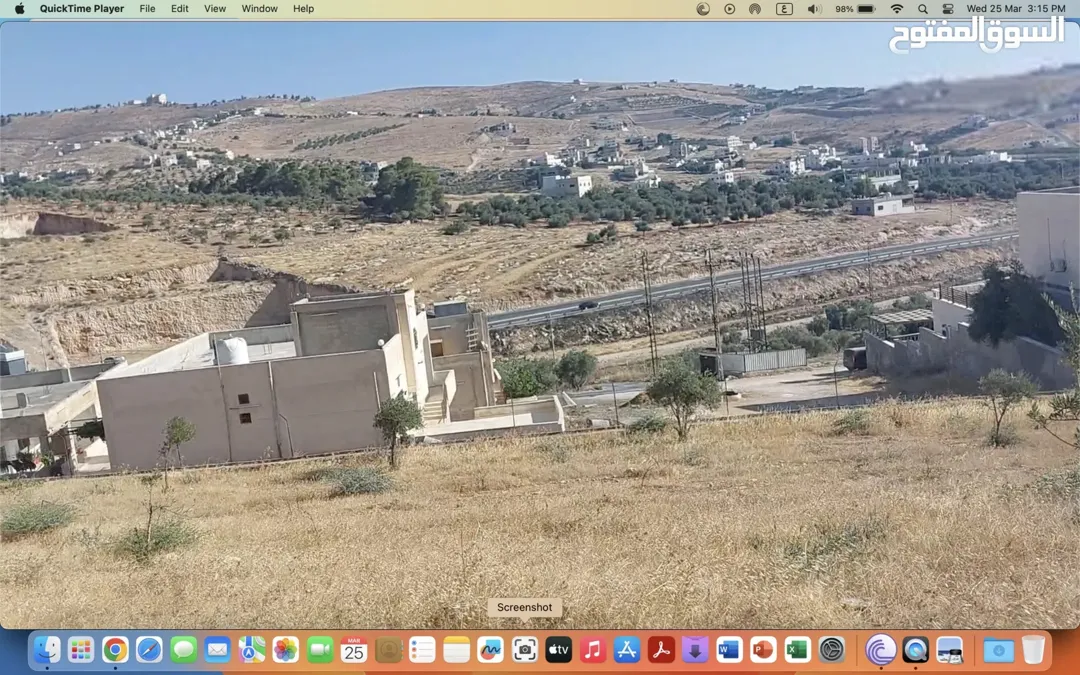The width and height of the screenshot is (1080, 675).
Task: Open Calendar showing MAR 25
Action: pyautogui.click(x=354, y=650)
